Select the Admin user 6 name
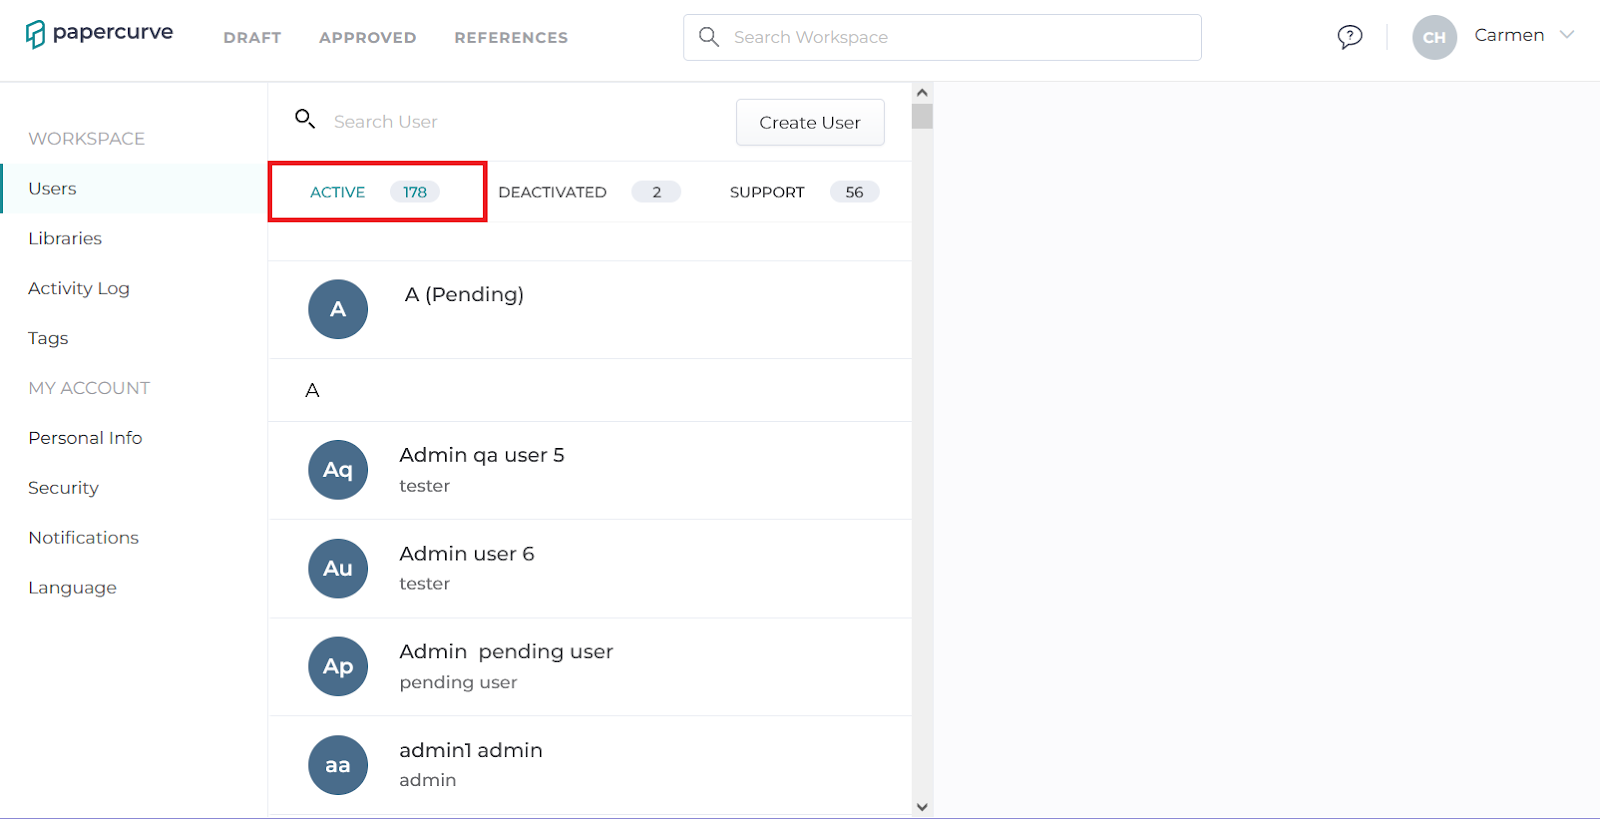 click(467, 553)
